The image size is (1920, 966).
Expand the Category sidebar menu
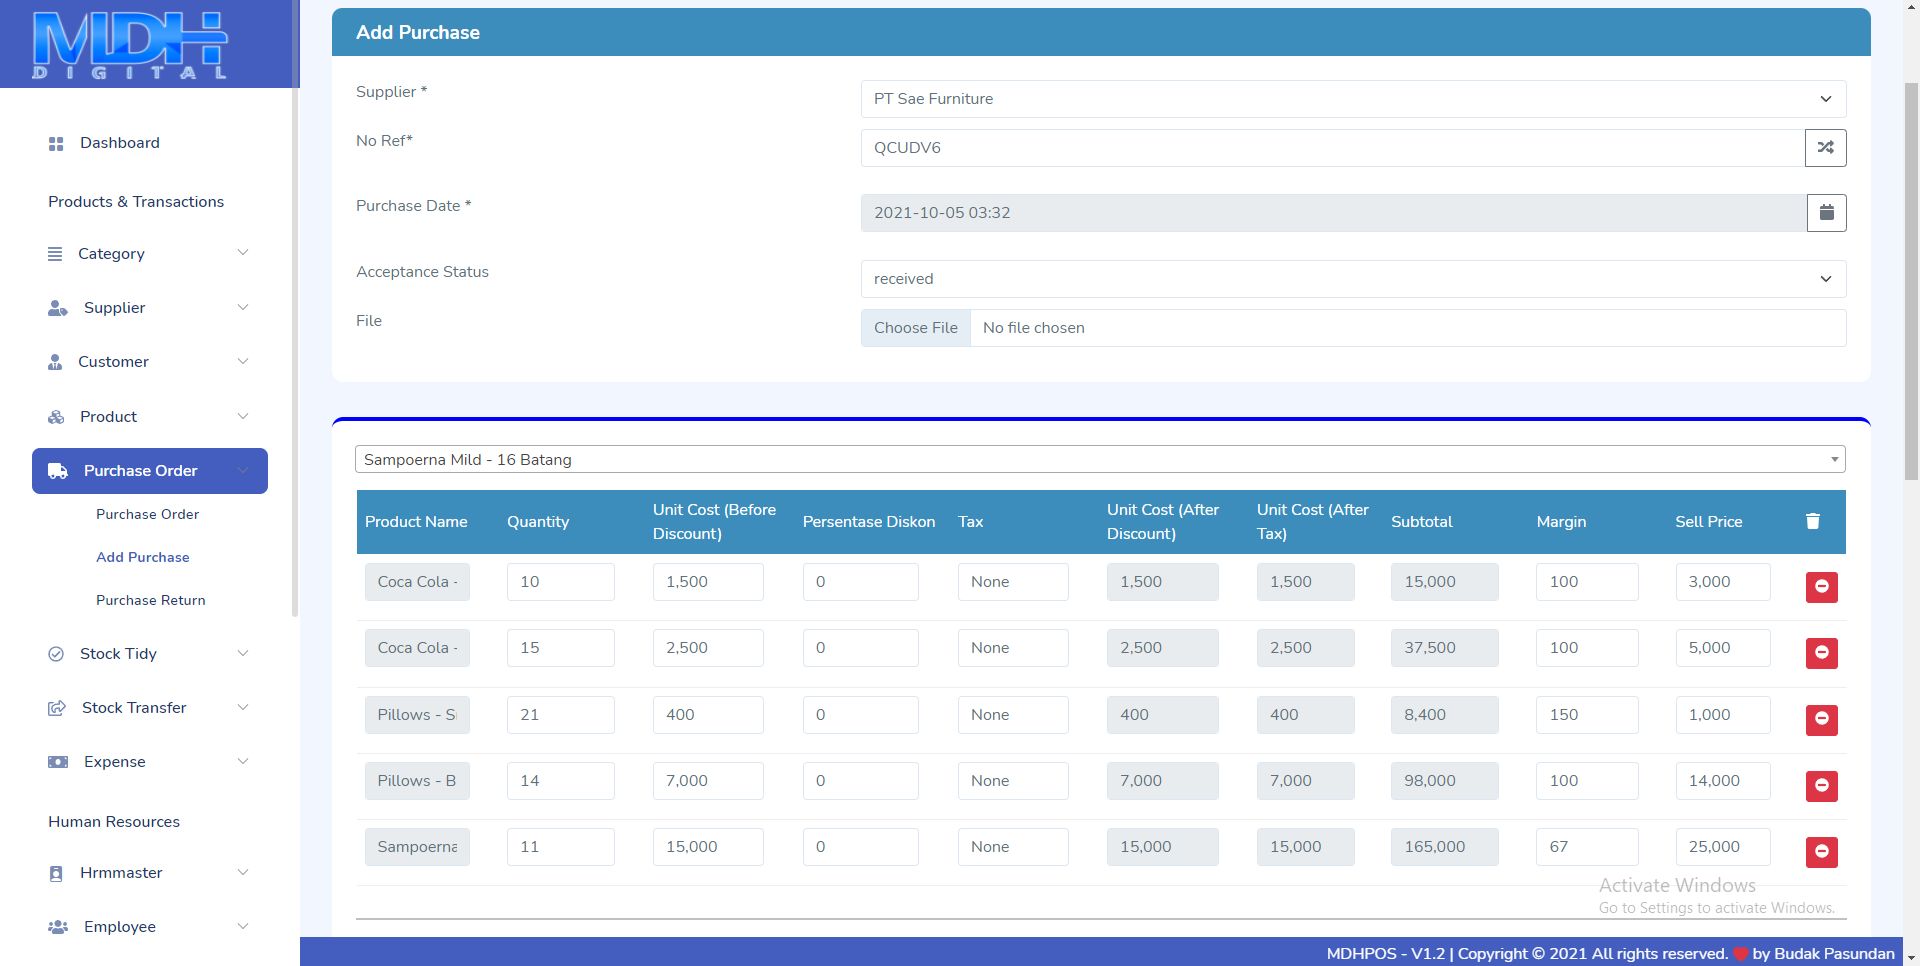pyautogui.click(x=148, y=254)
